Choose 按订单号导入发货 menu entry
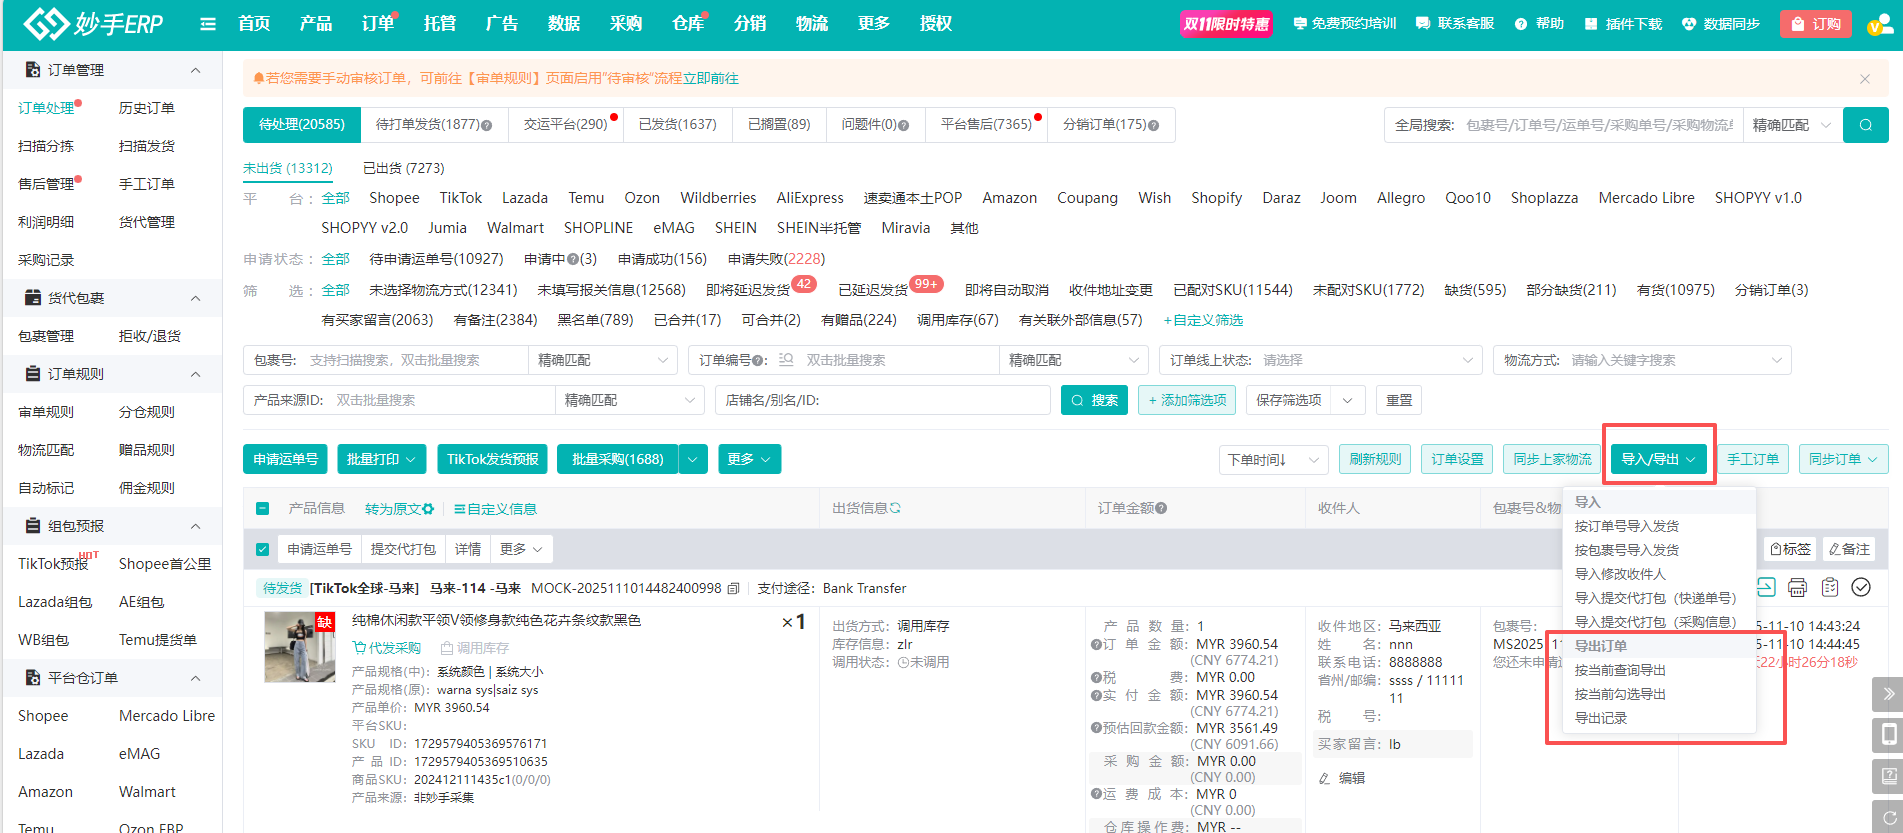 coord(1626,526)
